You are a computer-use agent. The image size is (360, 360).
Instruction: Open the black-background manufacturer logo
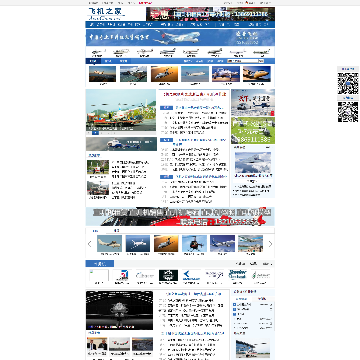click(x=168, y=275)
